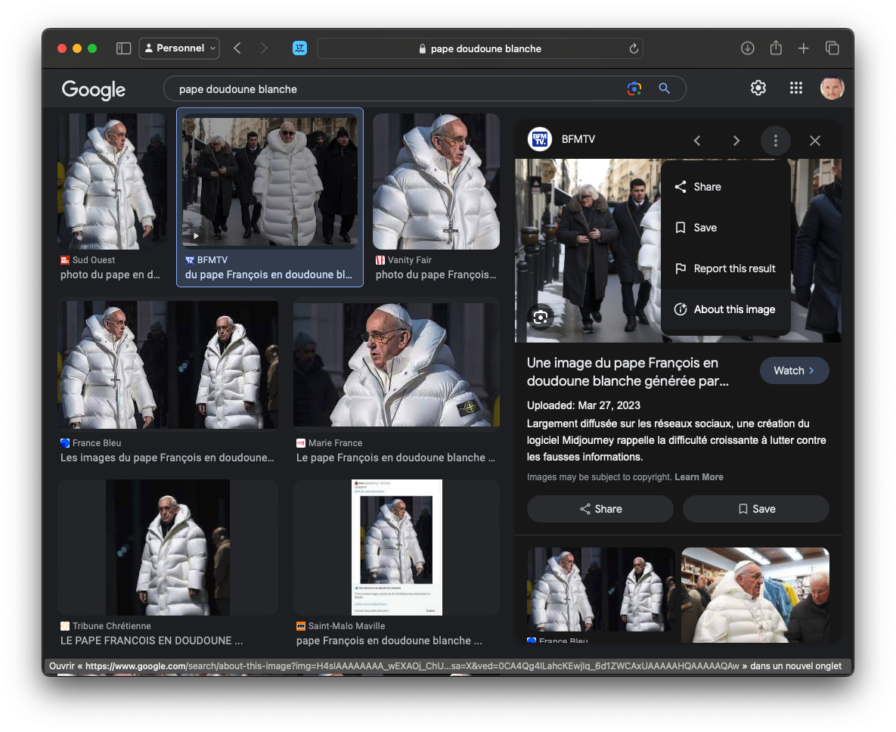Open Safari downloads icon

(x=747, y=49)
